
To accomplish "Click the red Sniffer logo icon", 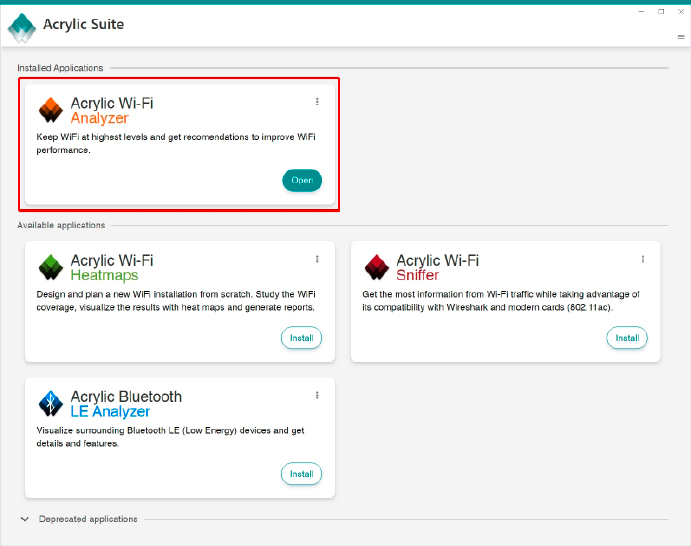I will click(x=377, y=267).
